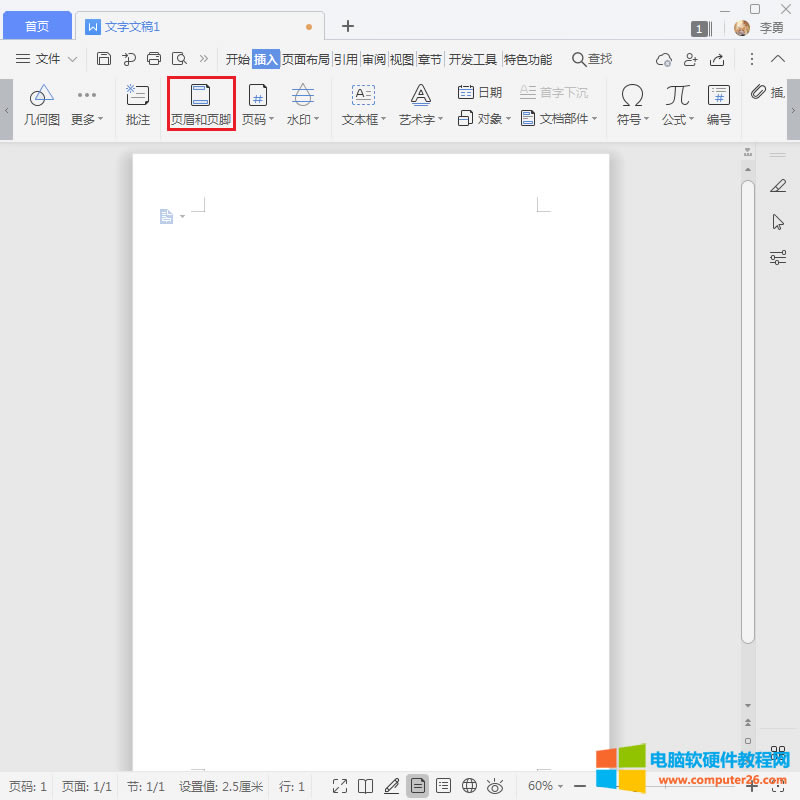
Task: Click the 查找 search button
Action: coord(591,59)
